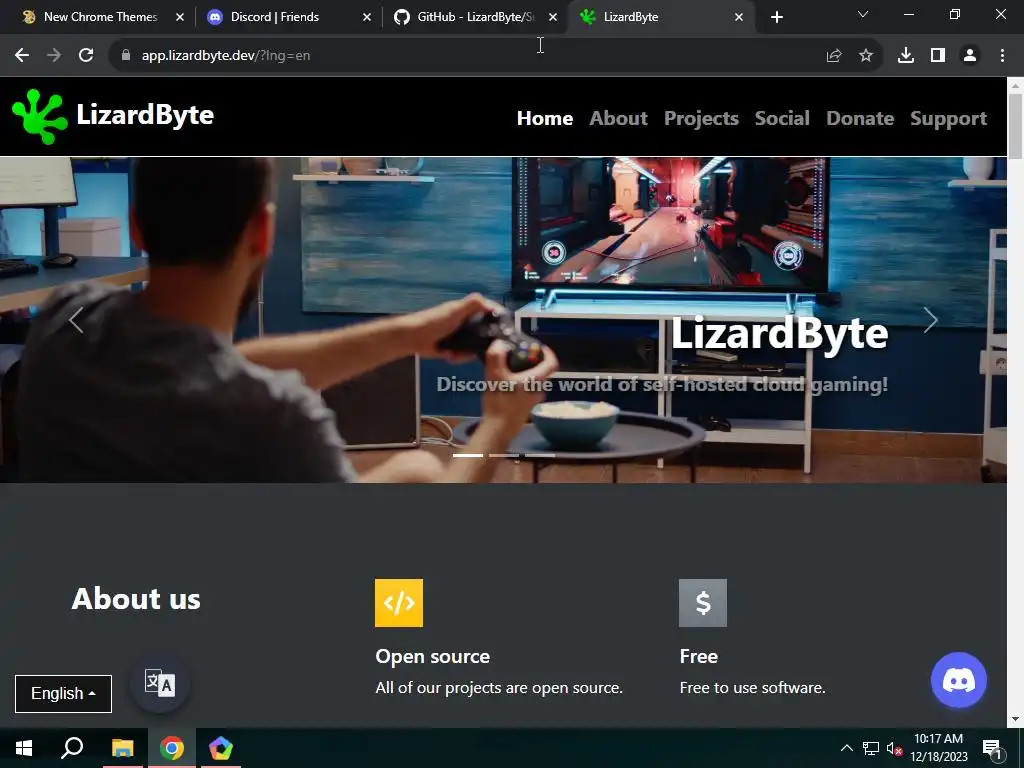
Task: Go back with the browser back arrow
Action: 22,56
